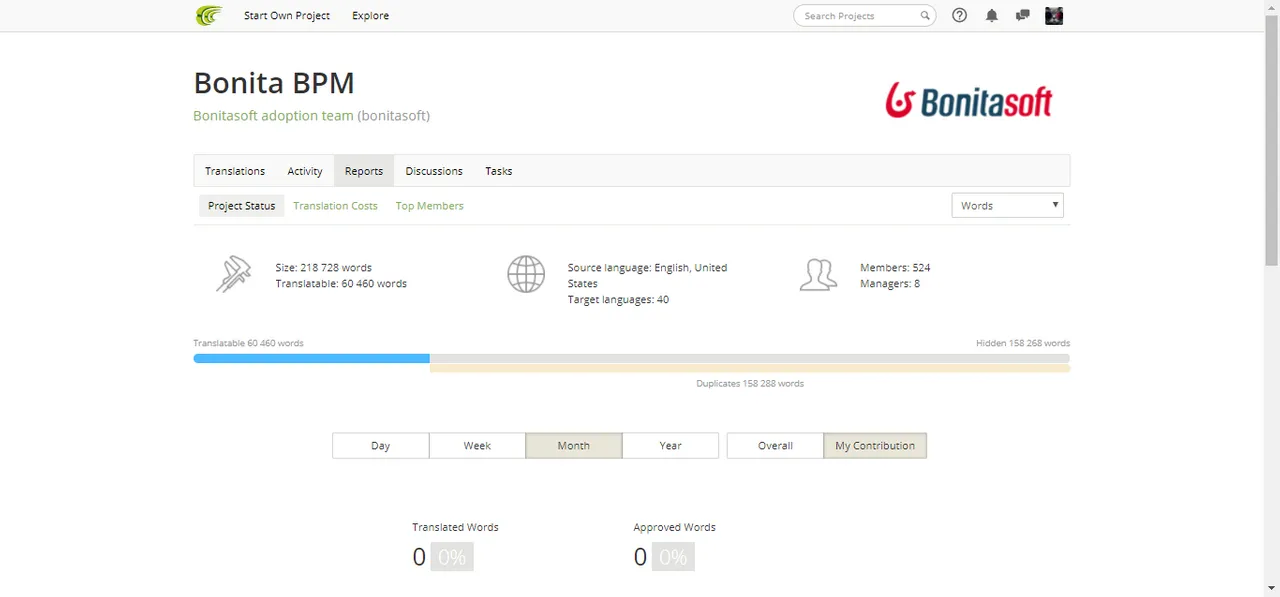1280x597 pixels.
Task: Switch to the Activity tab
Action: 305,171
